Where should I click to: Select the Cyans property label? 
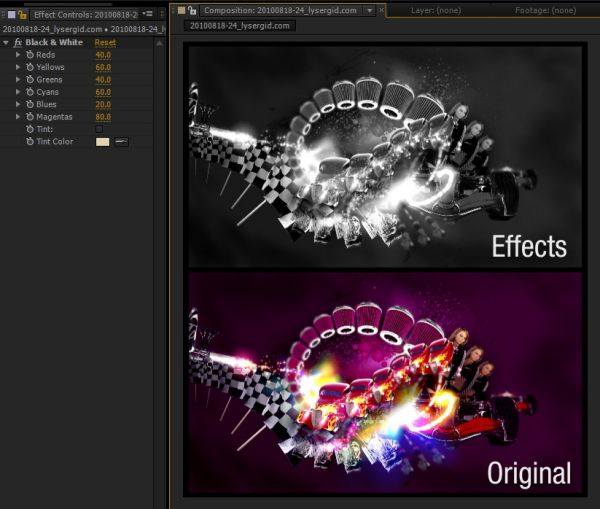click(x=47, y=92)
